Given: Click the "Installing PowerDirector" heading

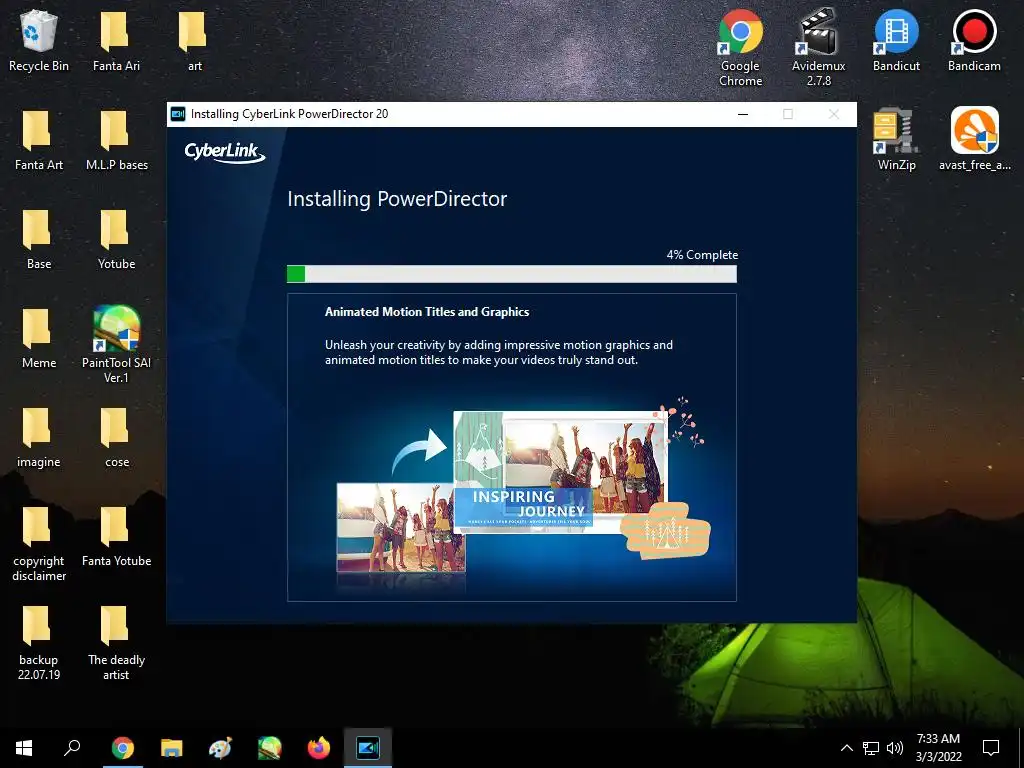Looking at the screenshot, I should coord(397,199).
